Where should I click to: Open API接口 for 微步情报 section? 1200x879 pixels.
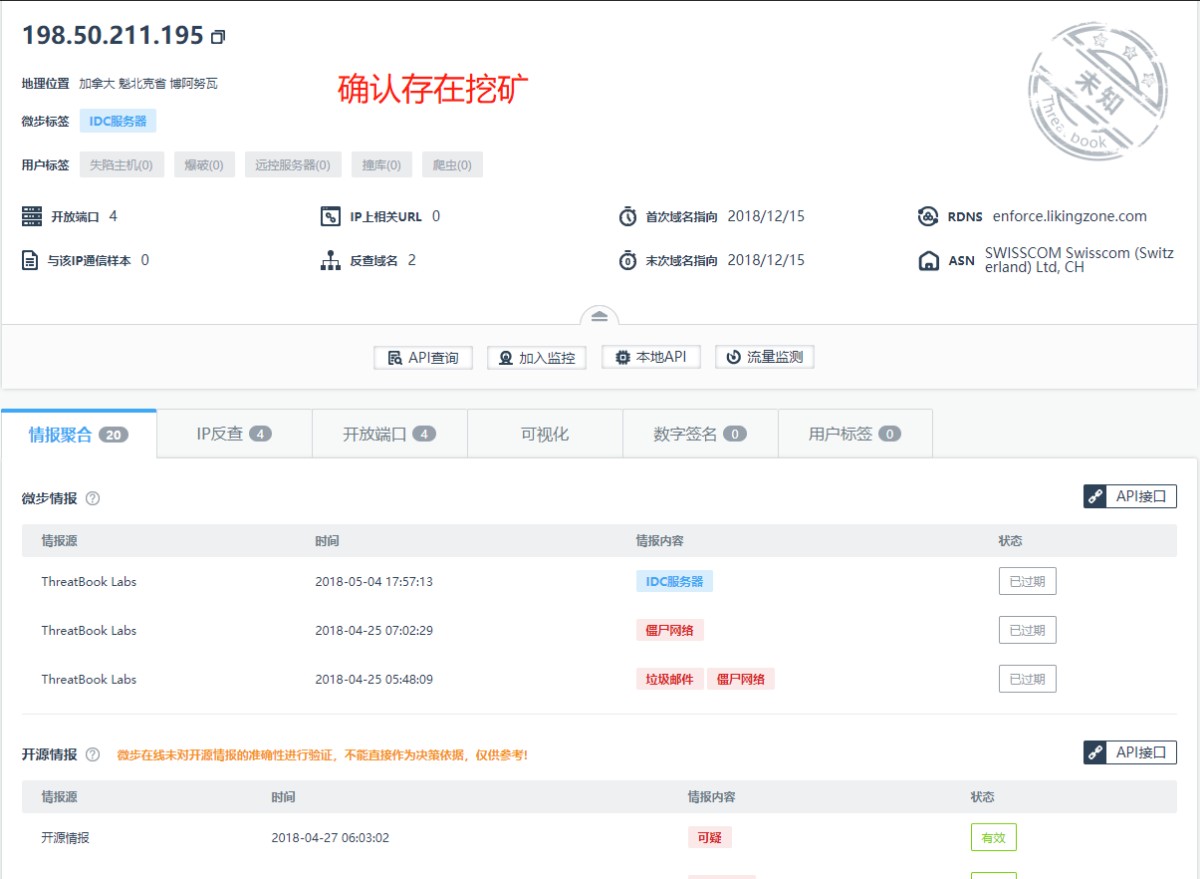tap(1130, 496)
